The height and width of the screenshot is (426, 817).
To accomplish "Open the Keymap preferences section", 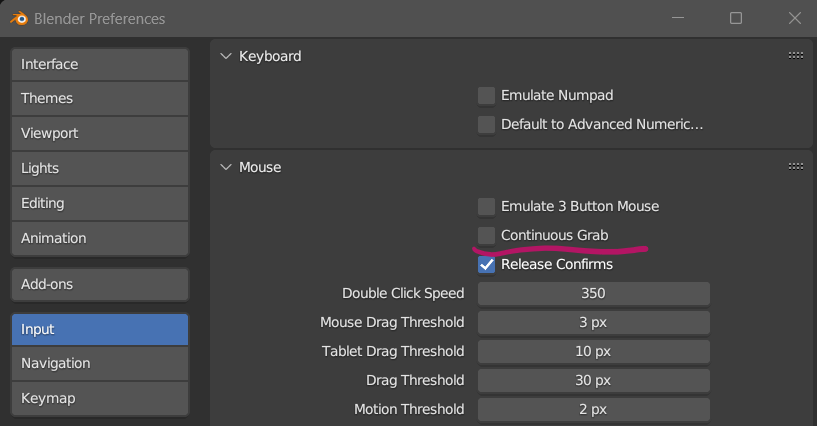I will [x=100, y=398].
